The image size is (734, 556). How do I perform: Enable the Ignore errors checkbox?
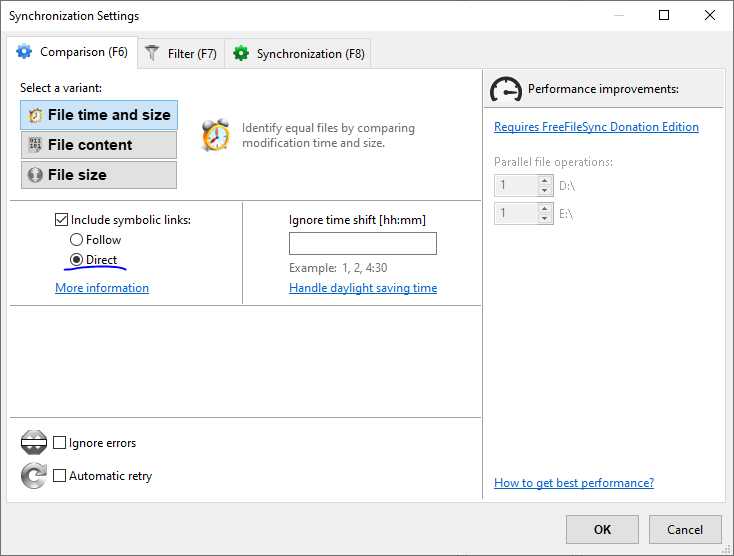tap(59, 442)
